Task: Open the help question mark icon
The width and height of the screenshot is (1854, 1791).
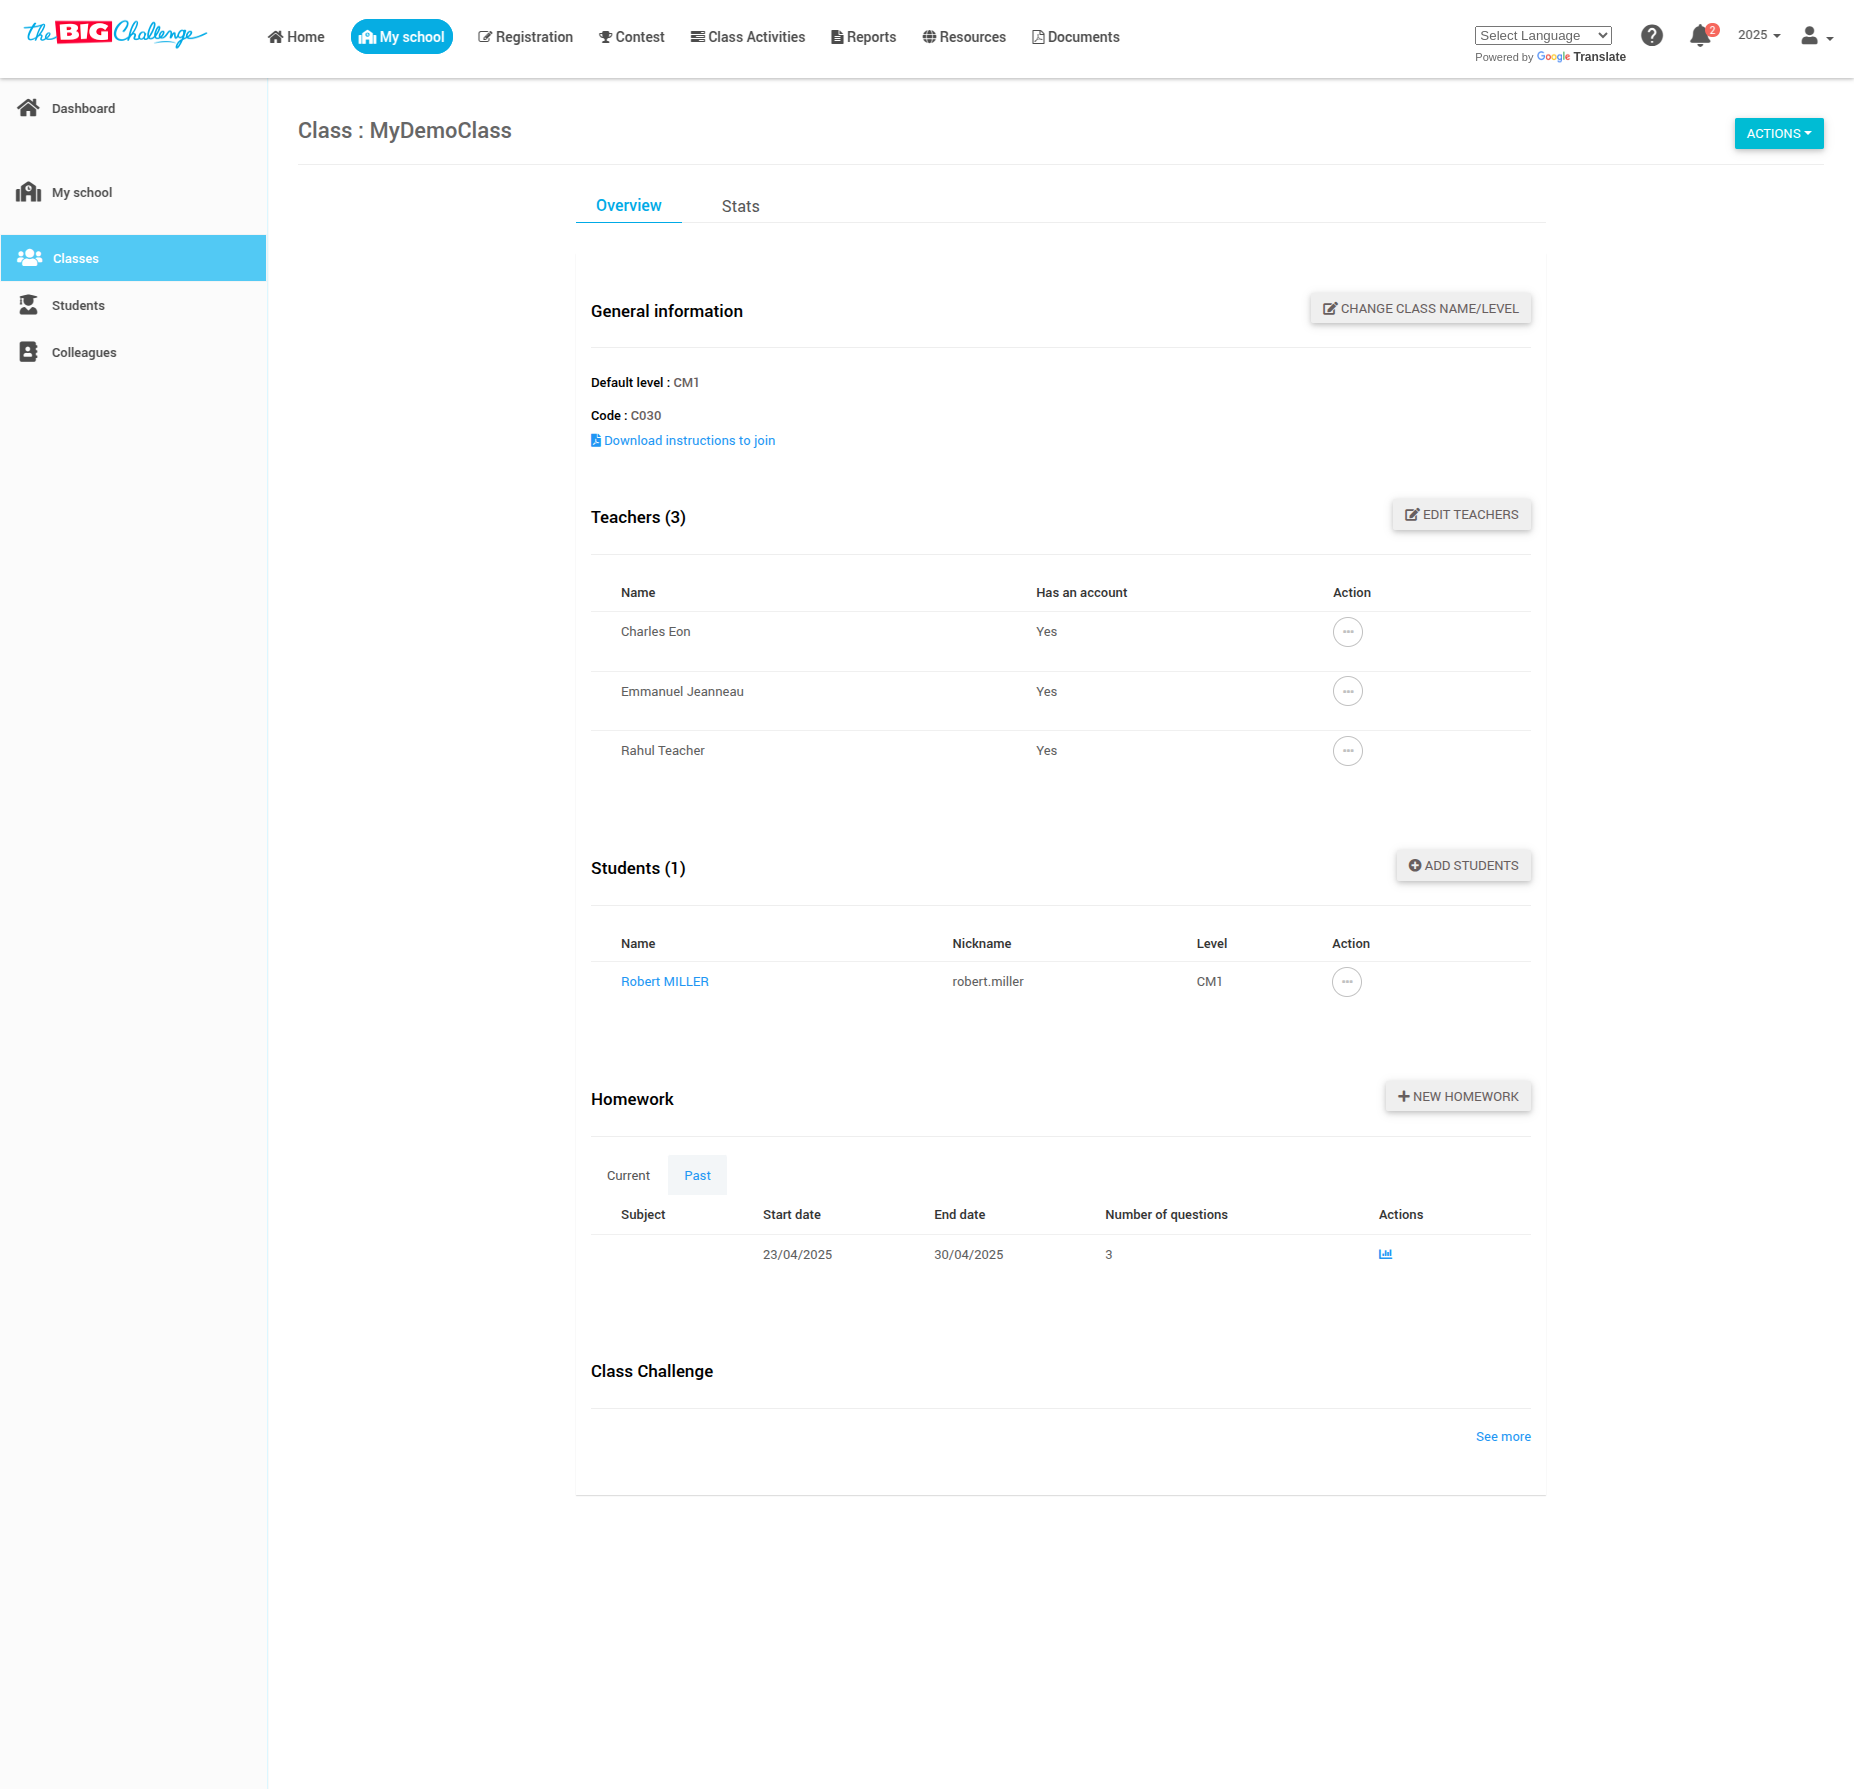Action: pos(1652,36)
